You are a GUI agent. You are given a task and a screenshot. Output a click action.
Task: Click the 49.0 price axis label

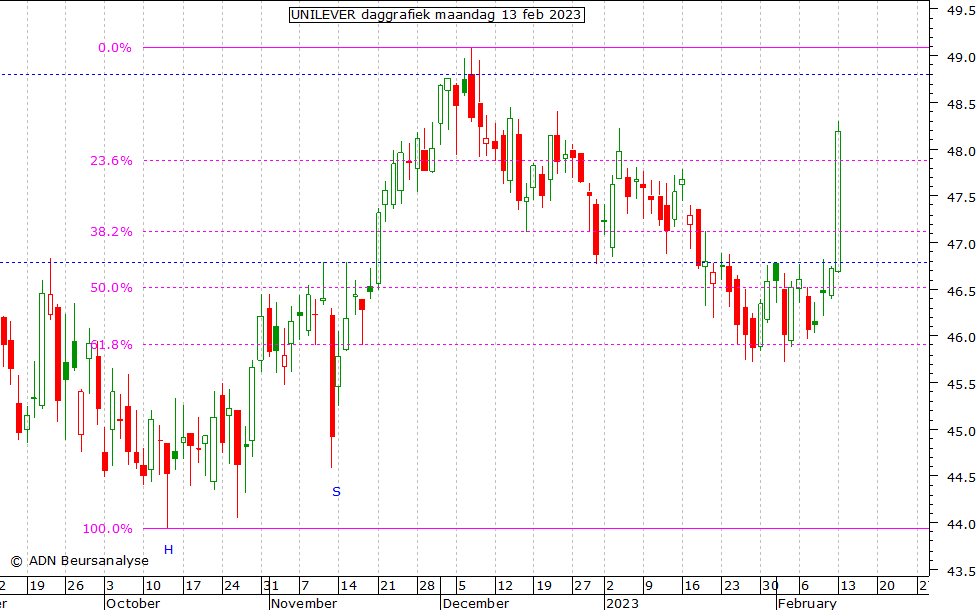click(x=961, y=58)
